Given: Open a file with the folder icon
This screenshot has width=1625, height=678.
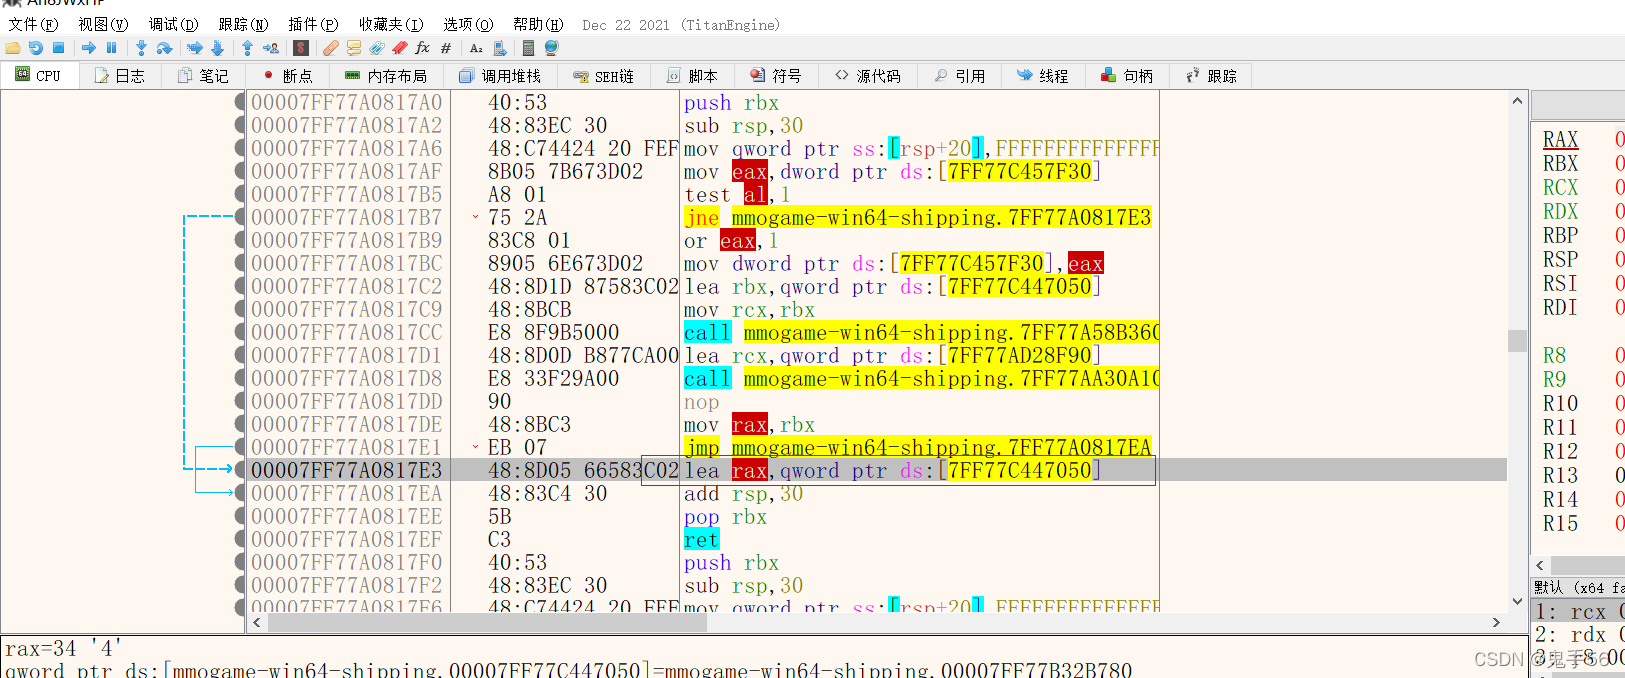Looking at the screenshot, I should click(x=13, y=47).
